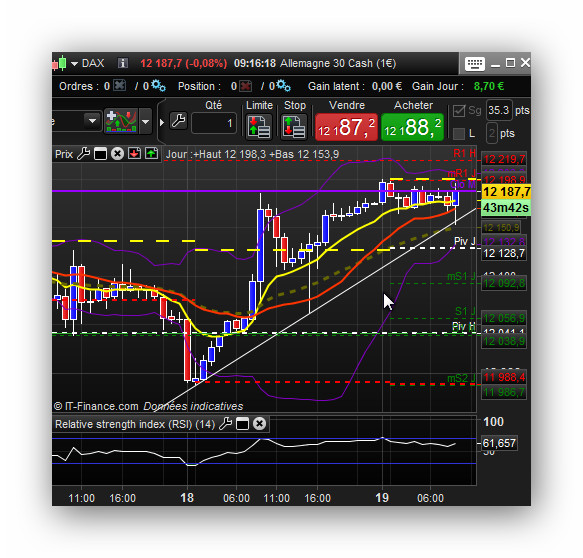Click the S1 J price label 12 056,9

[504, 318]
